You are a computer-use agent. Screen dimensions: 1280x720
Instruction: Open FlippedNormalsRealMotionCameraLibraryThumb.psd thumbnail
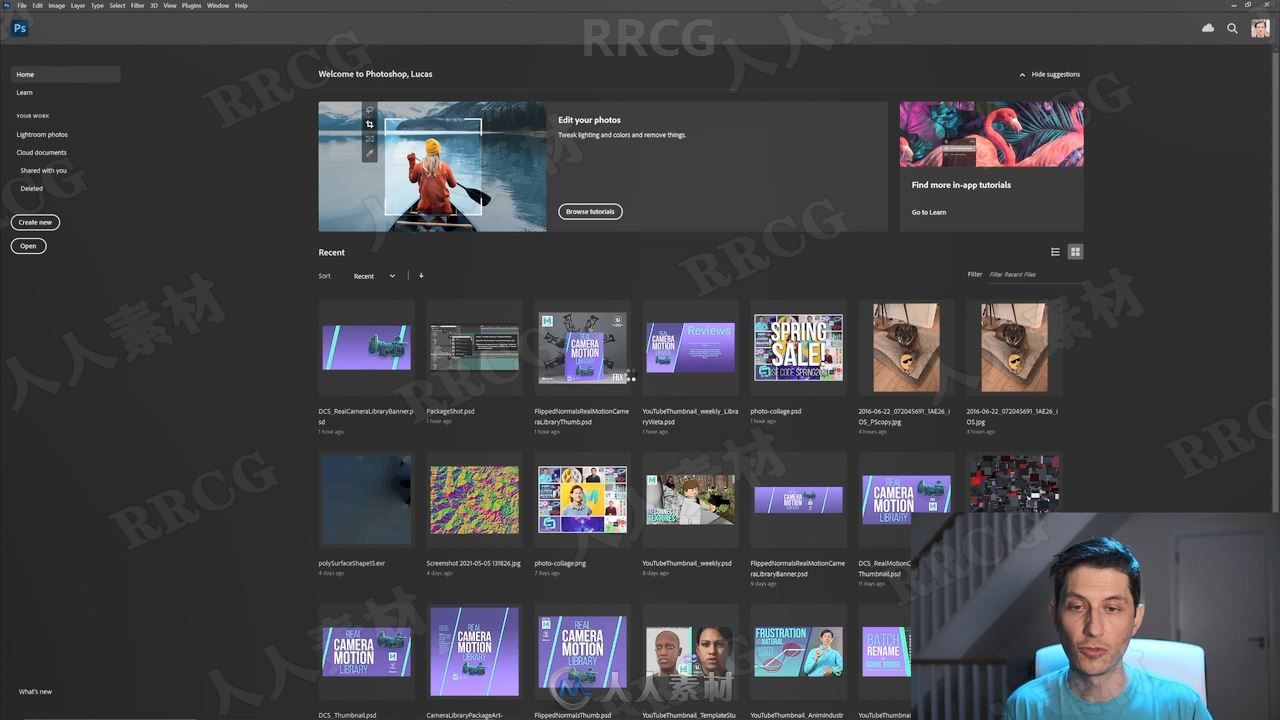click(582, 348)
